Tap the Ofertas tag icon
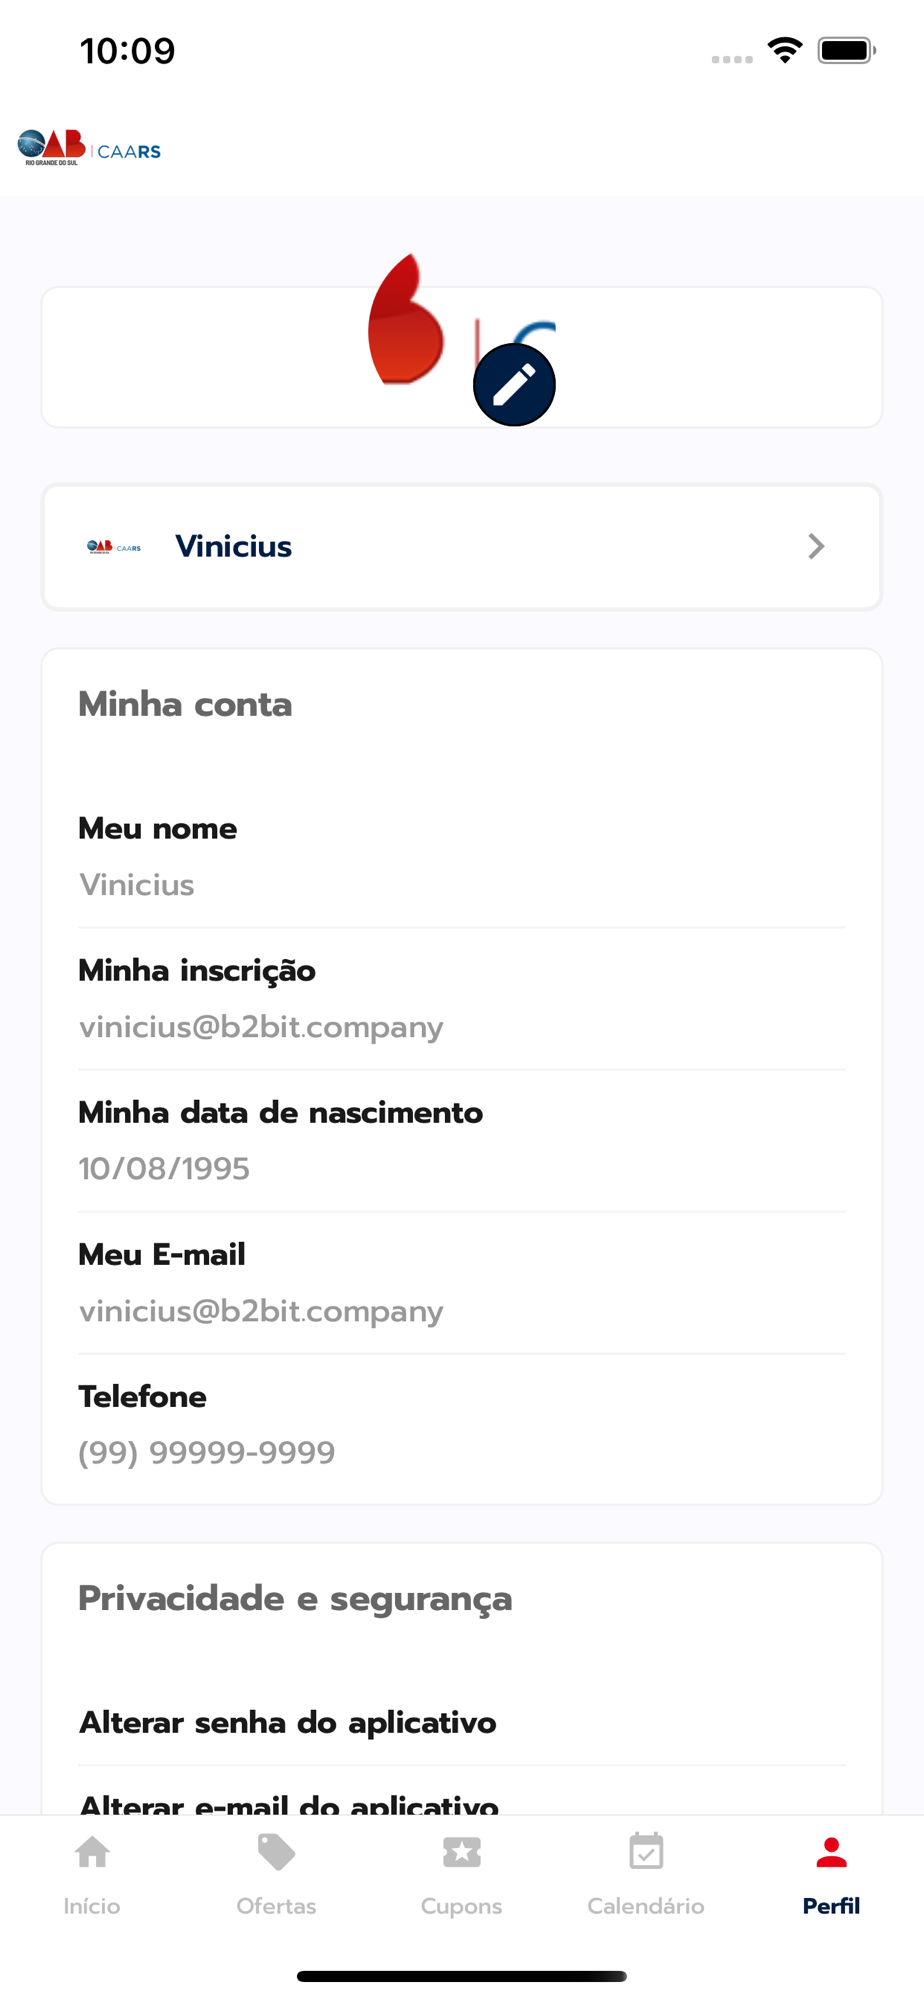This screenshot has height=2000, width=924. [x=276, y=1853]
